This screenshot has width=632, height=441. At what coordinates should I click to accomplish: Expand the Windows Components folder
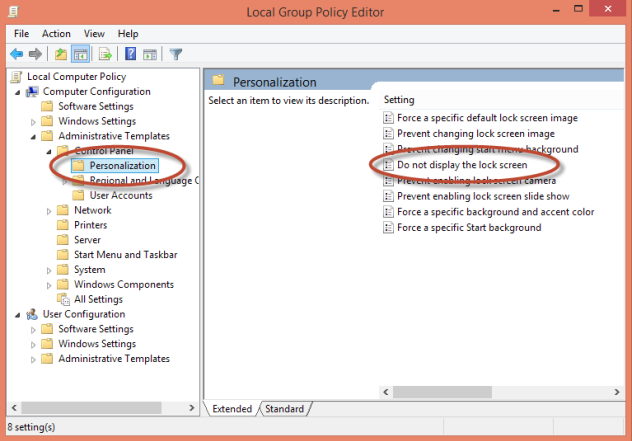(49, 285)
